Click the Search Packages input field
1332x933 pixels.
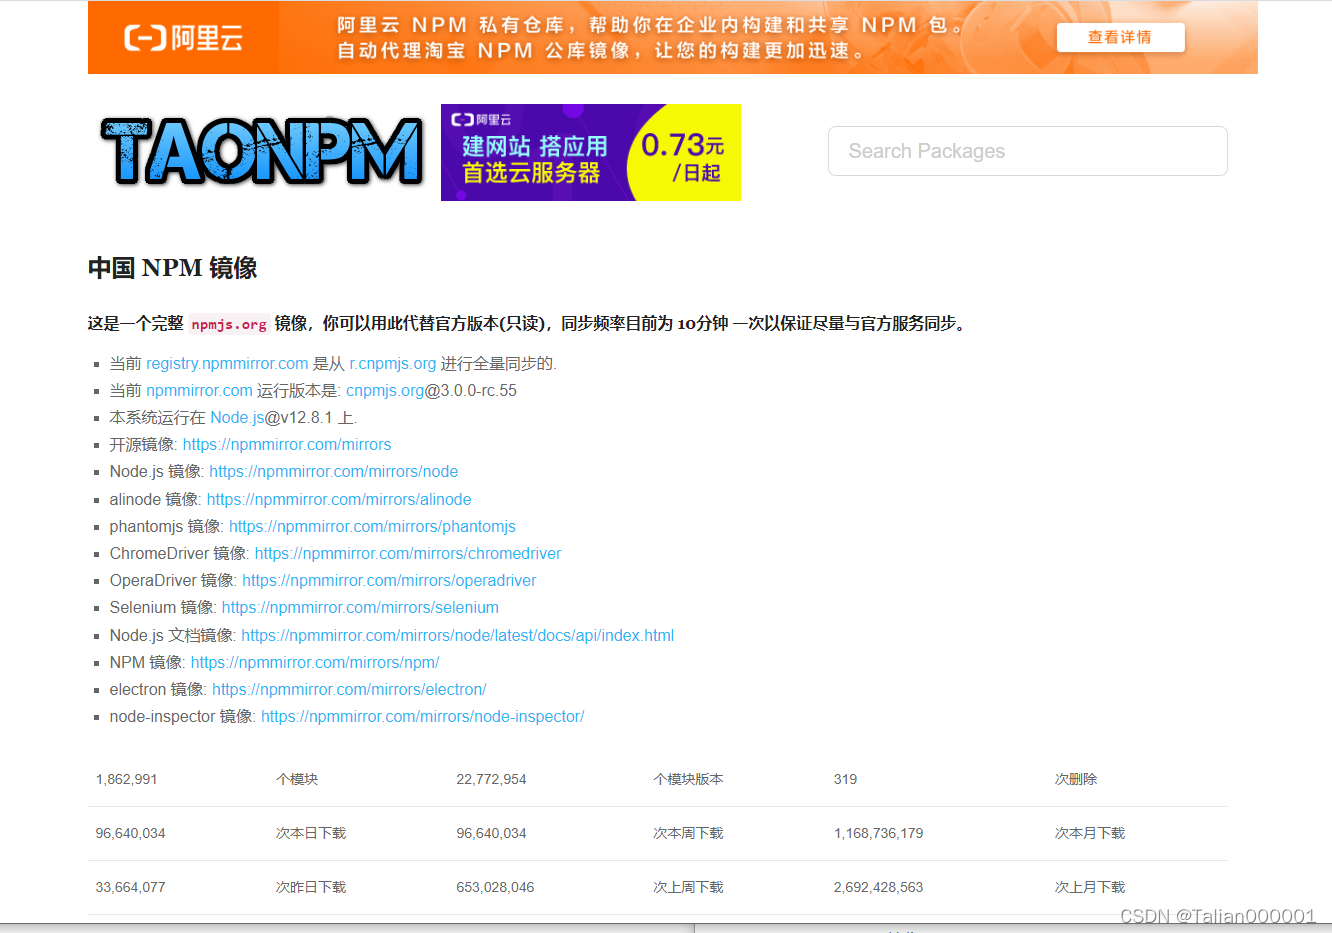(x=1027, y=151)
